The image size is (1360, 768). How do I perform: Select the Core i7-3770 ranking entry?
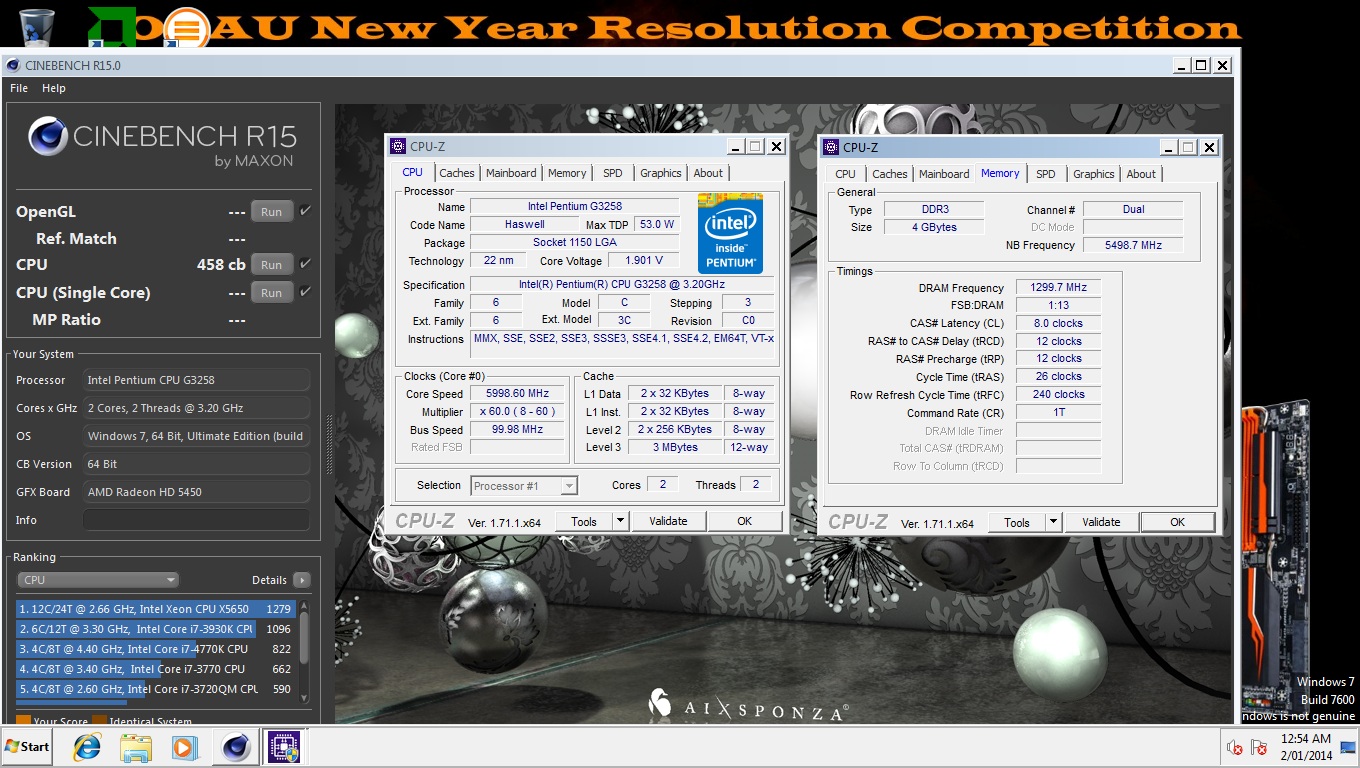point(155,669)
